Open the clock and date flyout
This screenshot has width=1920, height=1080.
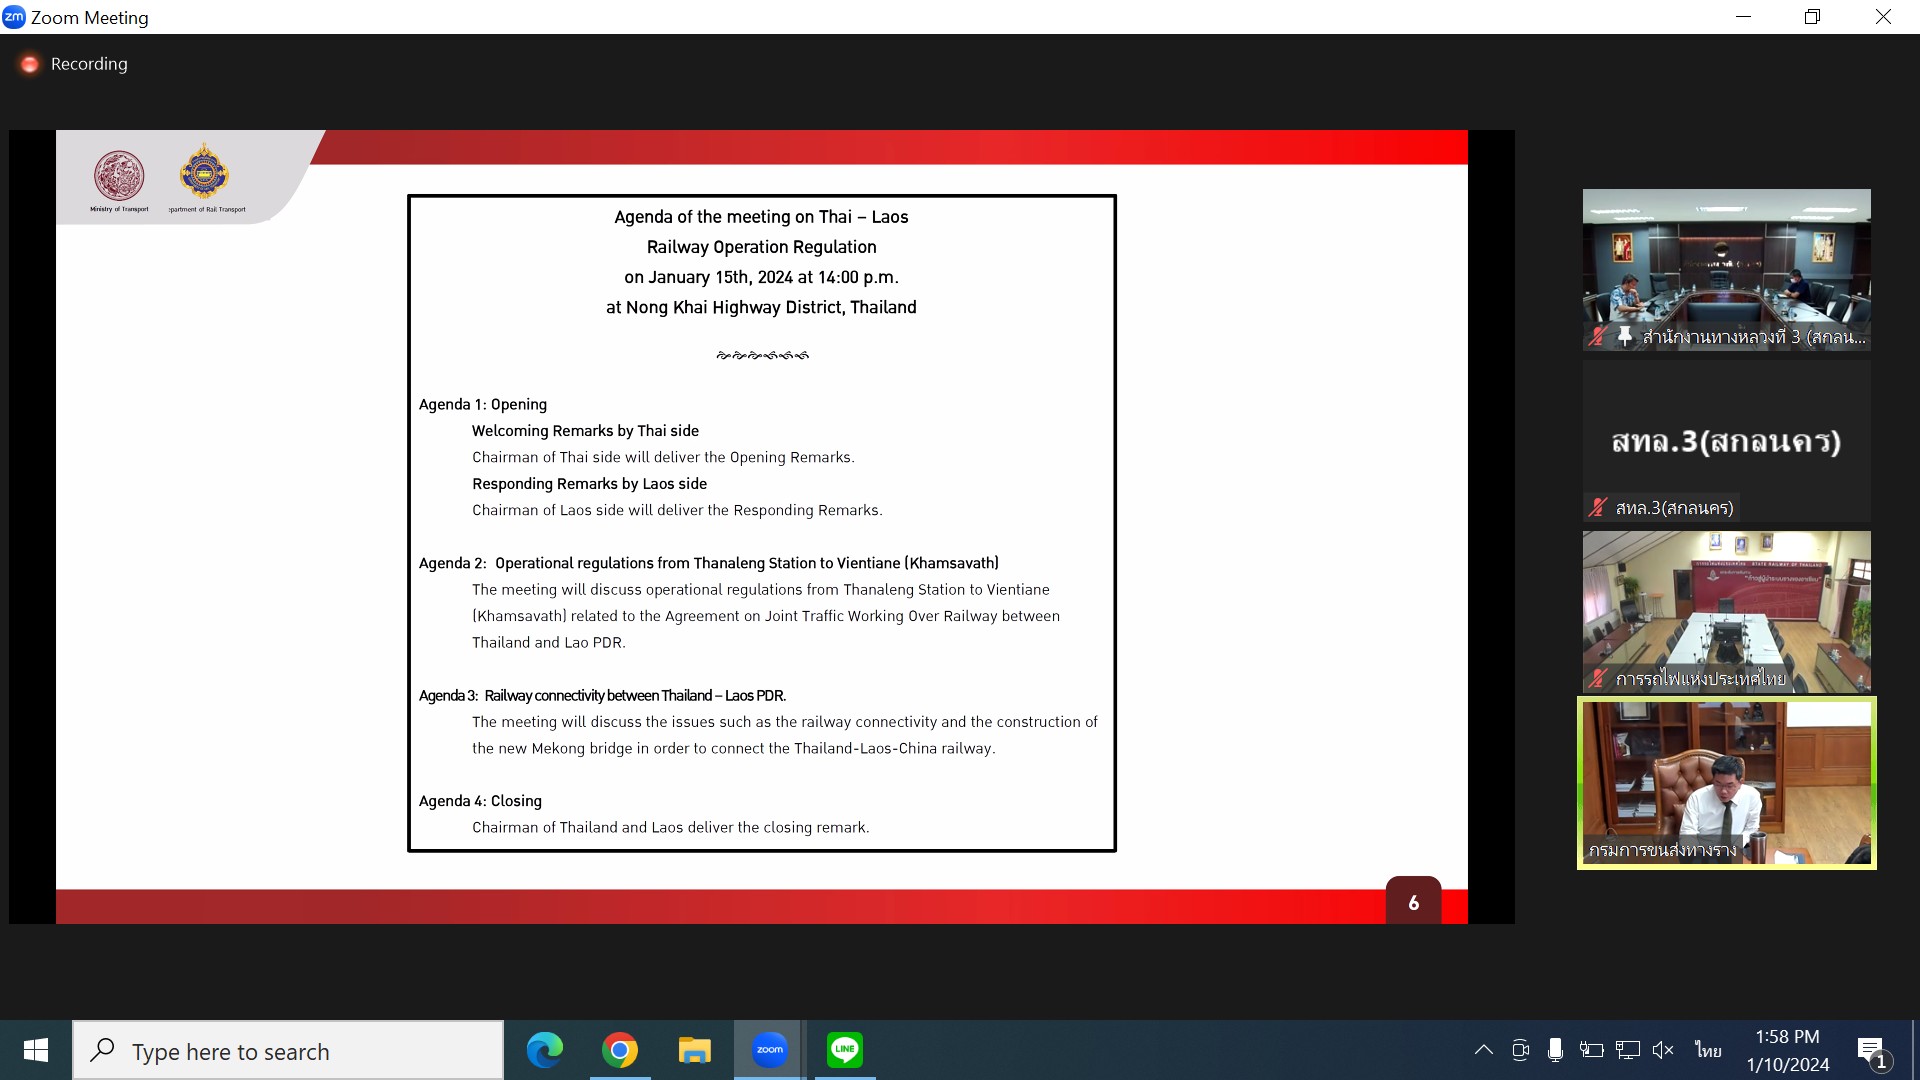(1787, 1050)
